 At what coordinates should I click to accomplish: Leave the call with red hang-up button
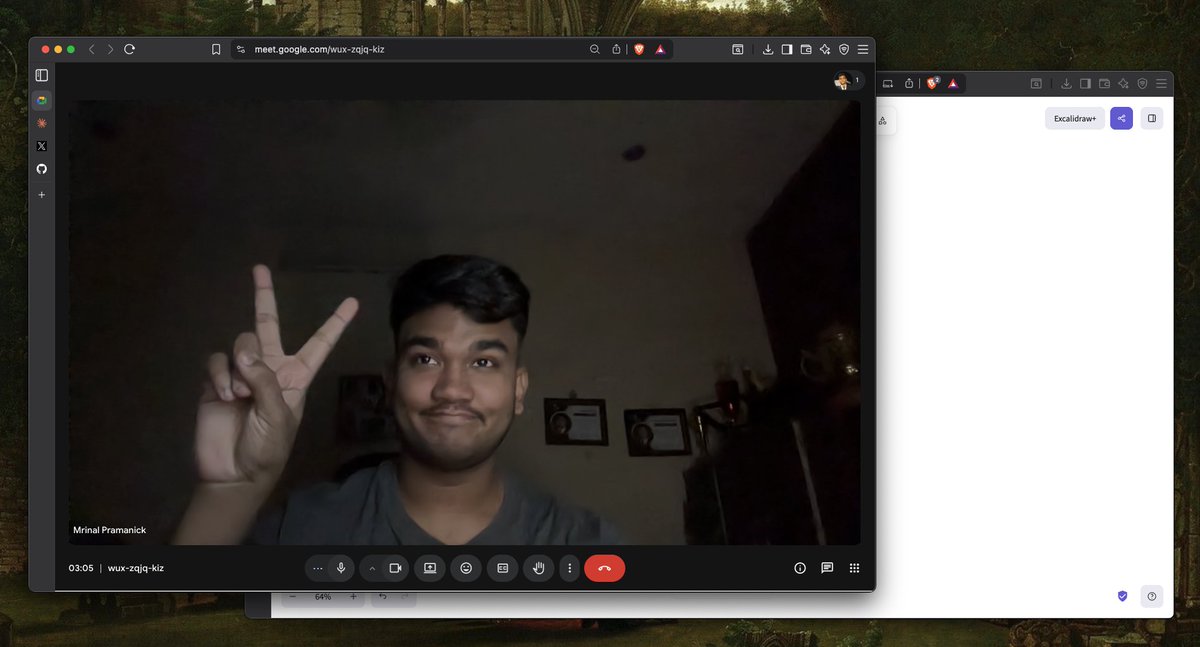604,568
